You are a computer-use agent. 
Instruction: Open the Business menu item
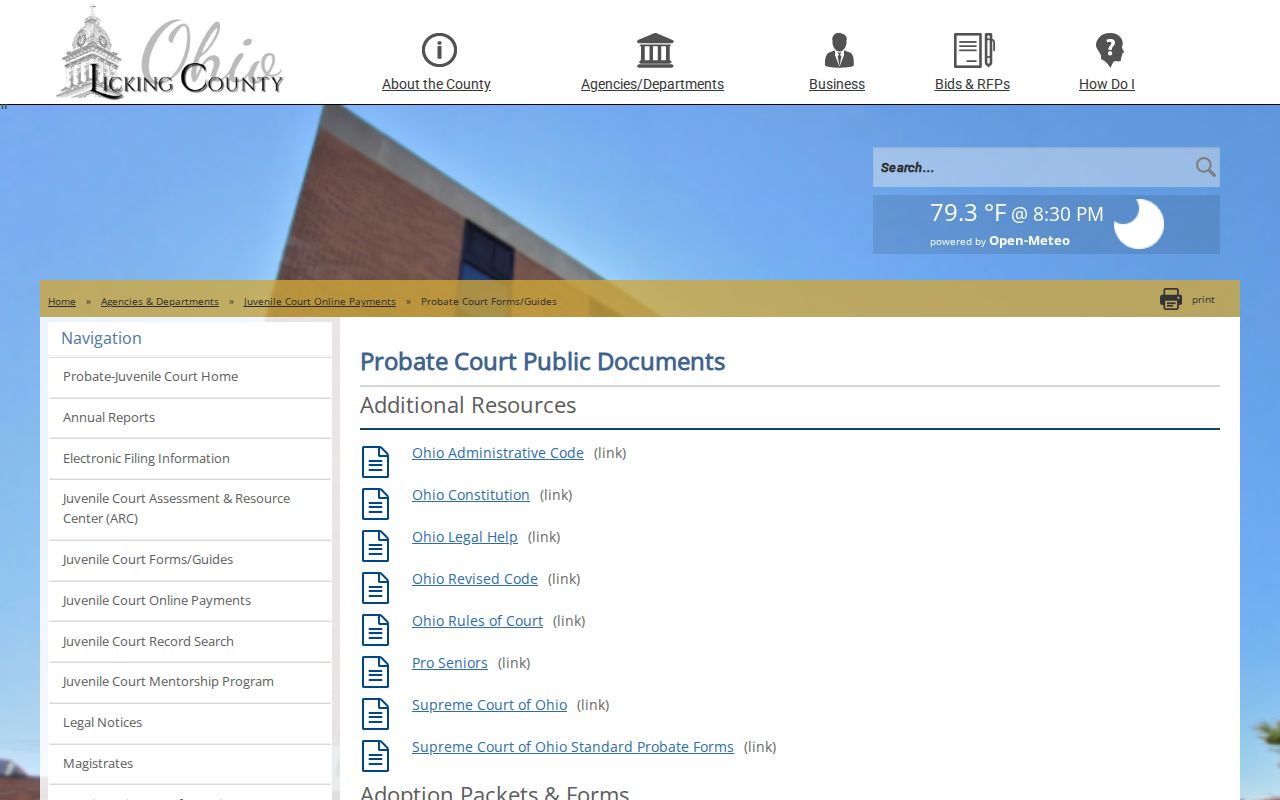837,84
